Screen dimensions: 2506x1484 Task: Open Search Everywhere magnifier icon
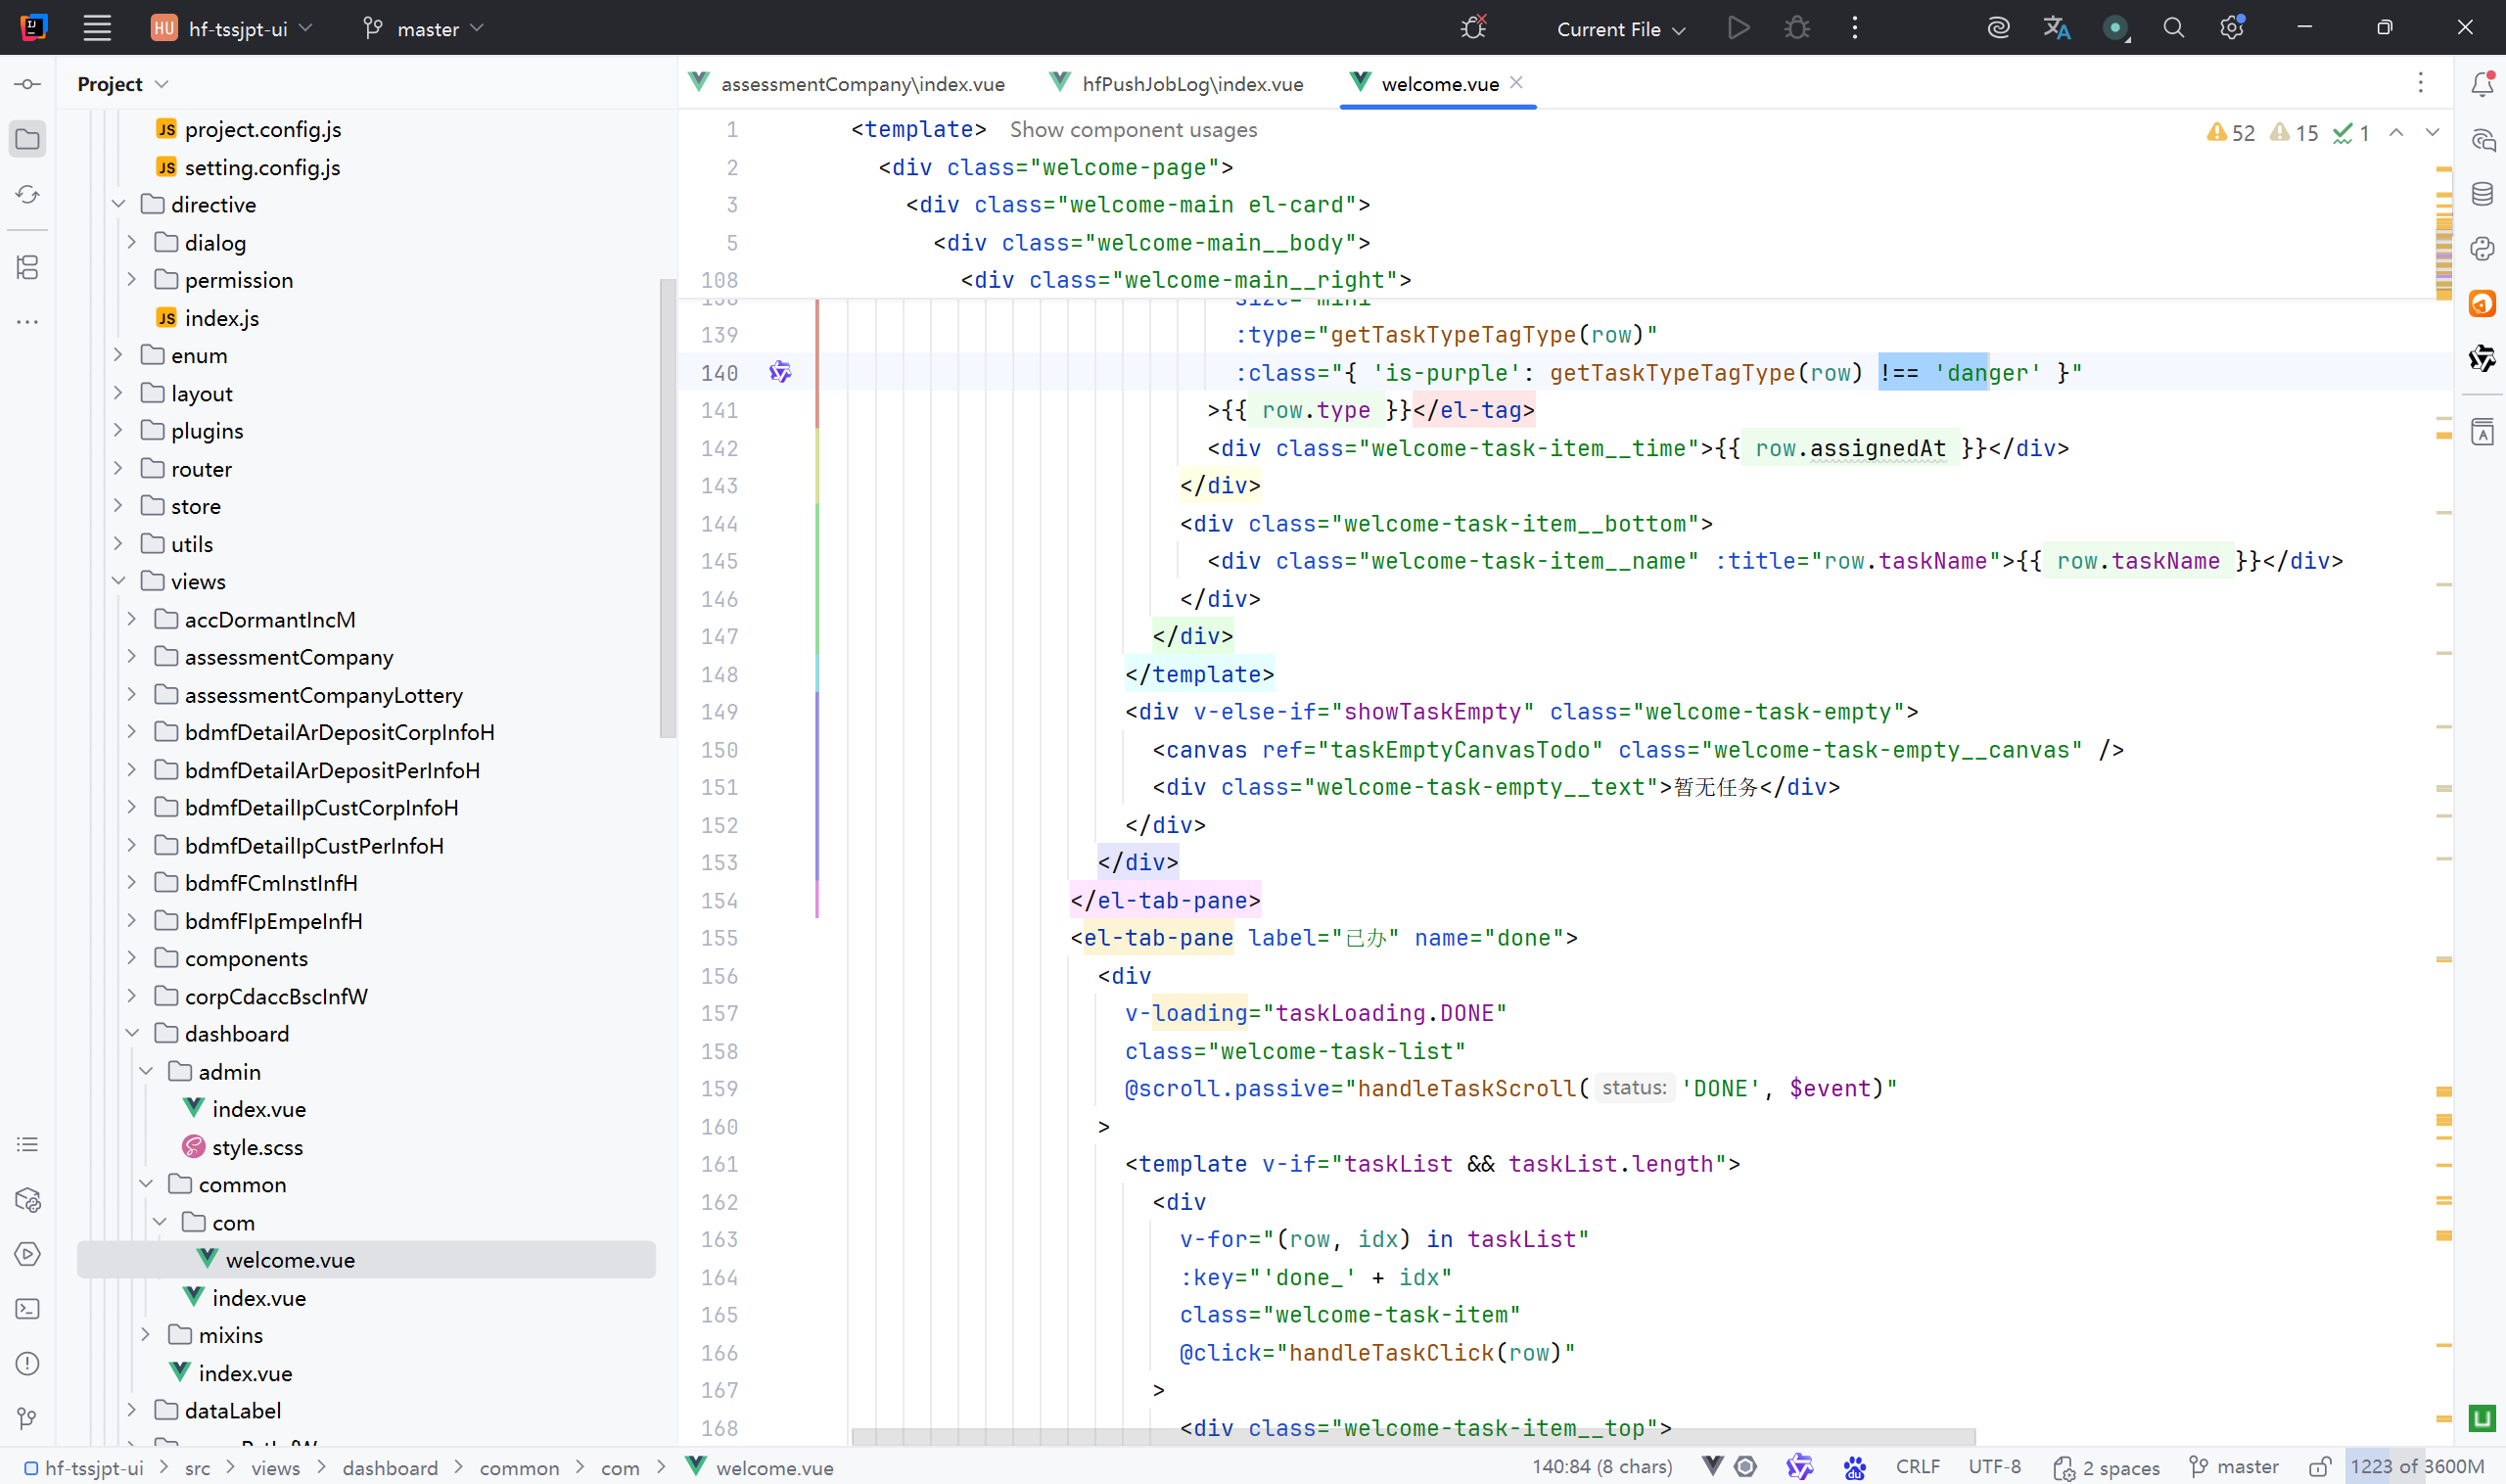click(x=2173, y=28)
